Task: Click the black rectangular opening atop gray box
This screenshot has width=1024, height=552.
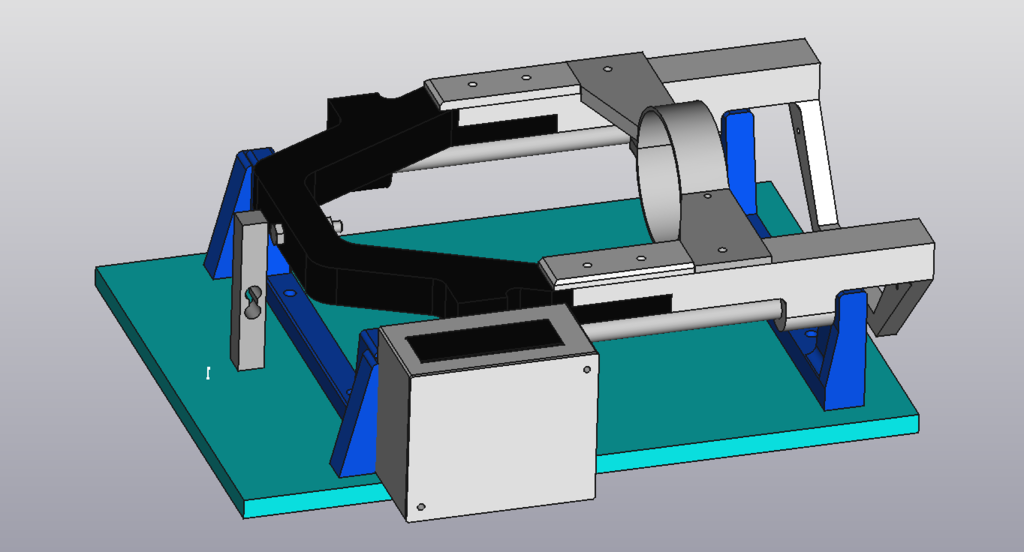Action: [487, 341]
